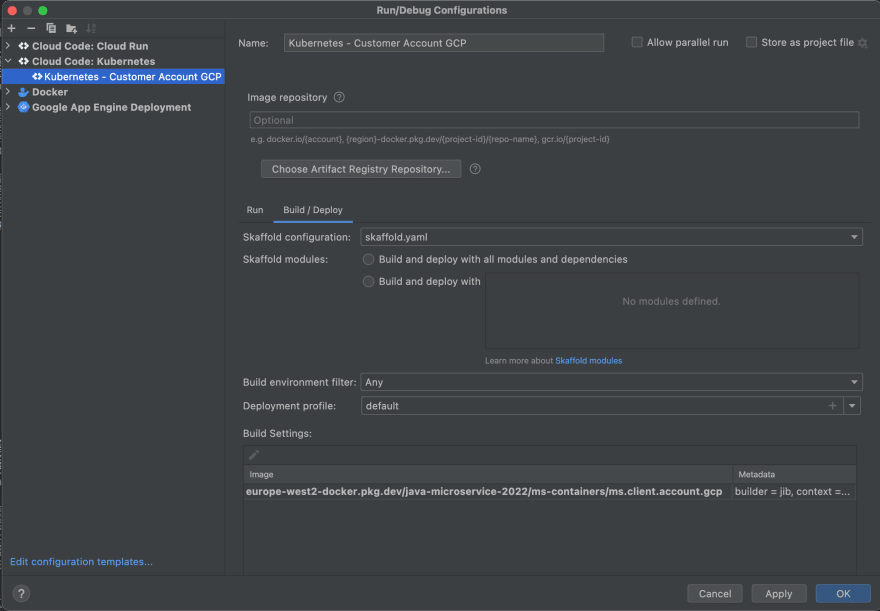Remove selected configuration with minus icon

(31, 28)
